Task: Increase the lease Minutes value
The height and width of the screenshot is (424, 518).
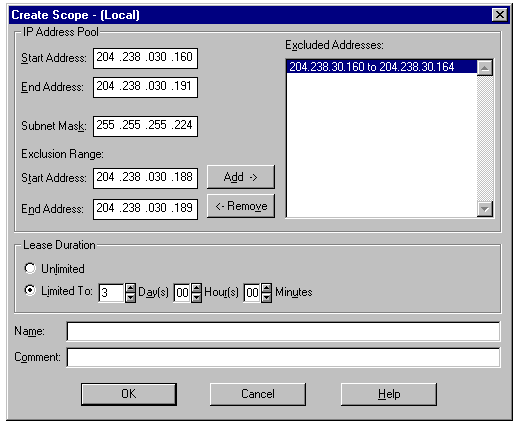Action: (266, 288)
